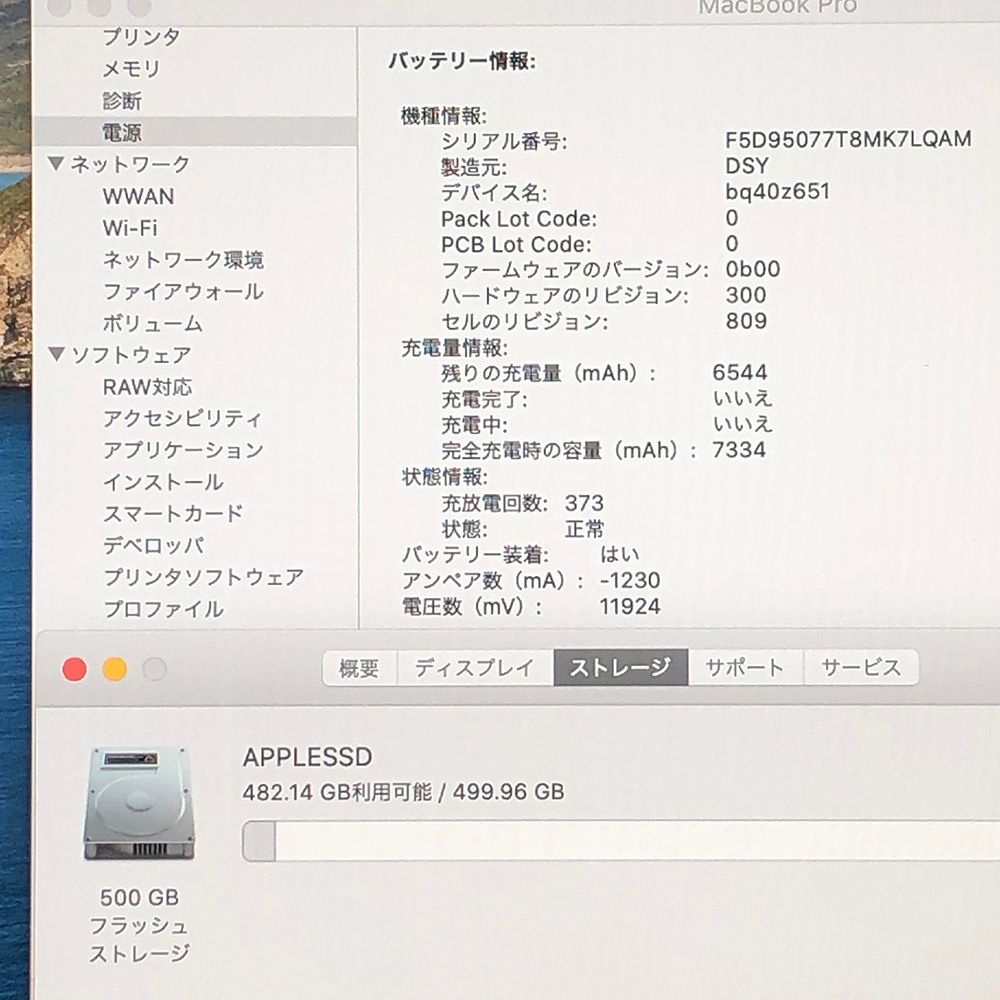The width and height of the screenshot is (1000, 1000).
Task: Select プリンタソフトウェア in the sidebar
Action: click(203, 577)
